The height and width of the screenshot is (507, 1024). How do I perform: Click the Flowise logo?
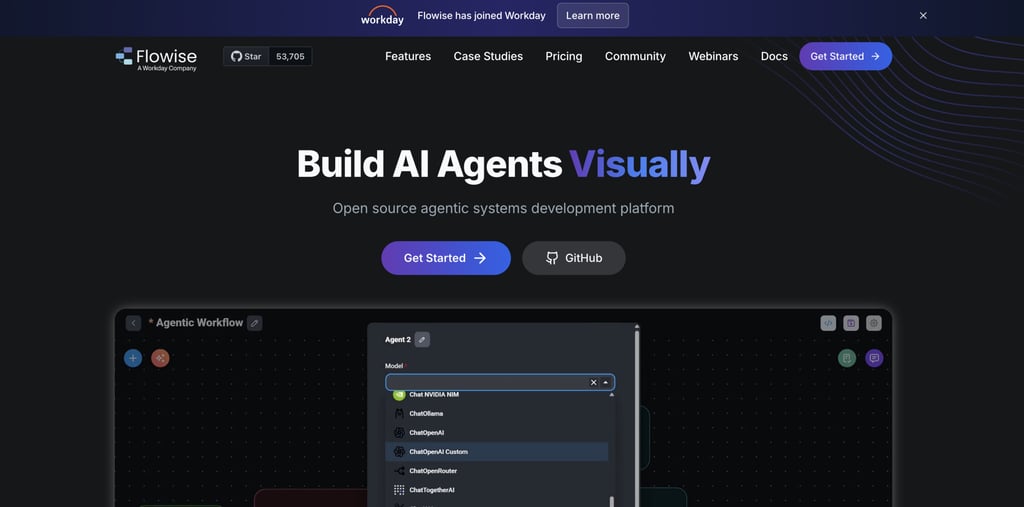pos(156,58)
